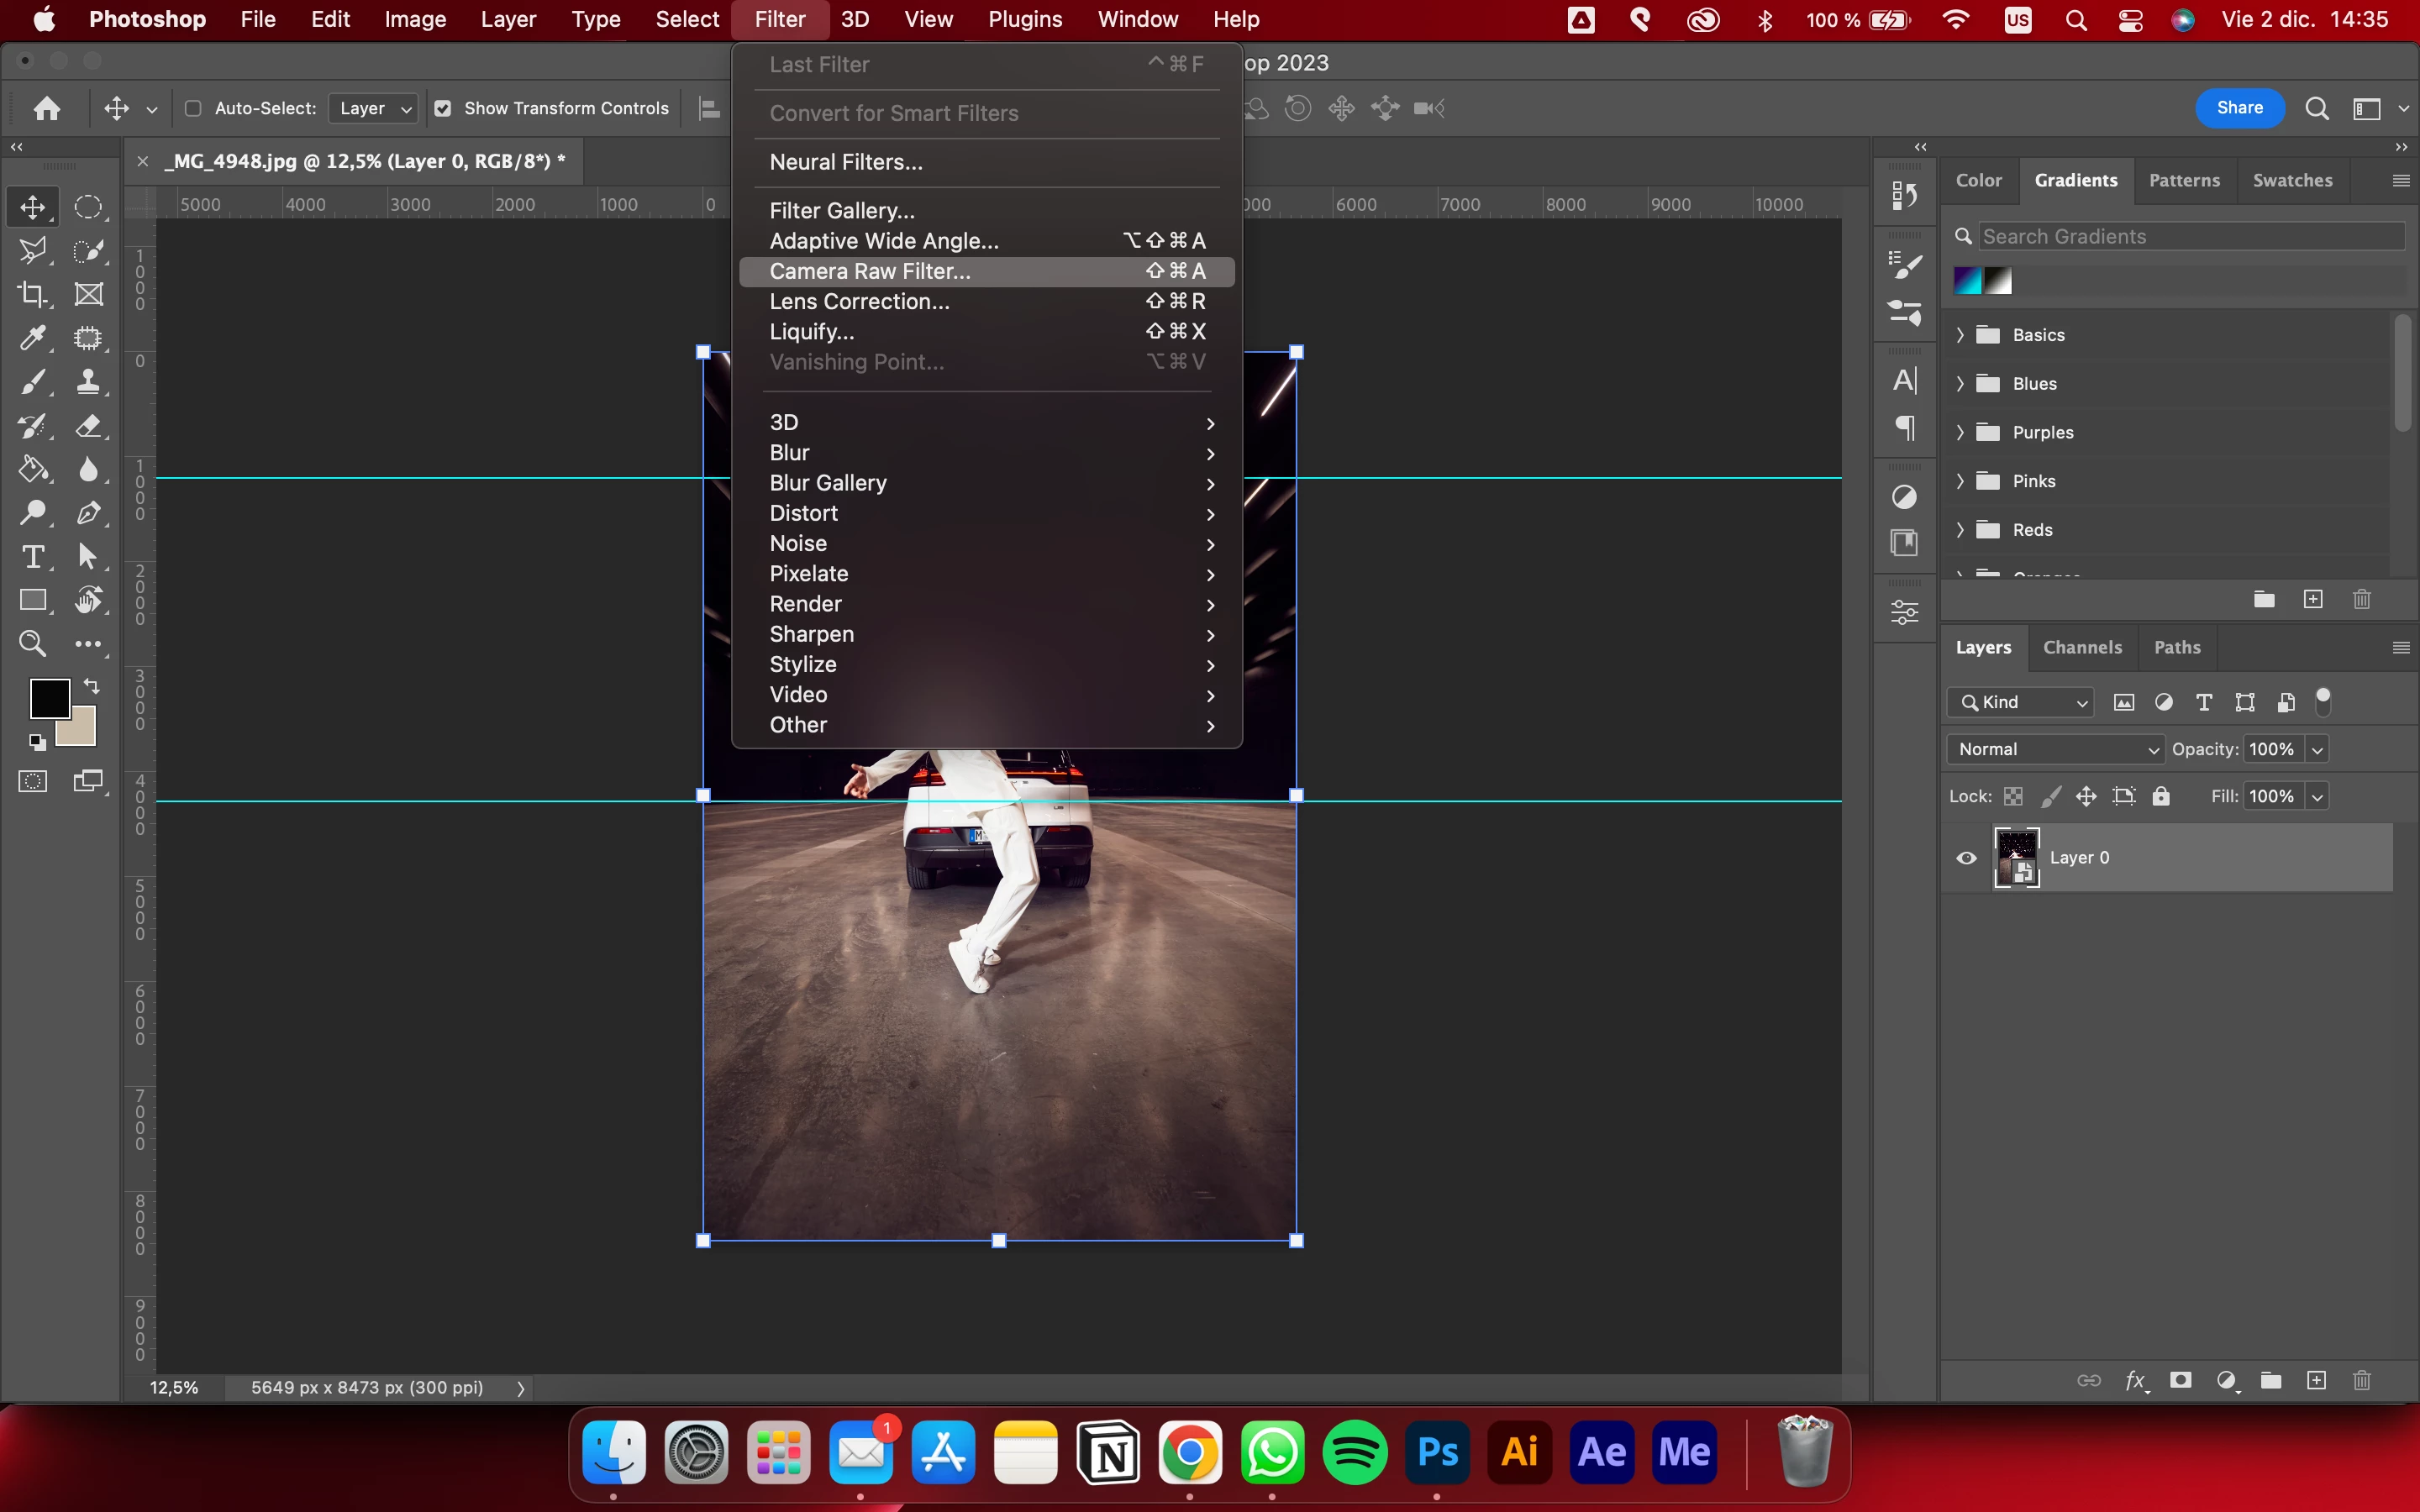Select the Clone Stamp tool
Screen dimensions: 2420x1512
tap(89, 381)
